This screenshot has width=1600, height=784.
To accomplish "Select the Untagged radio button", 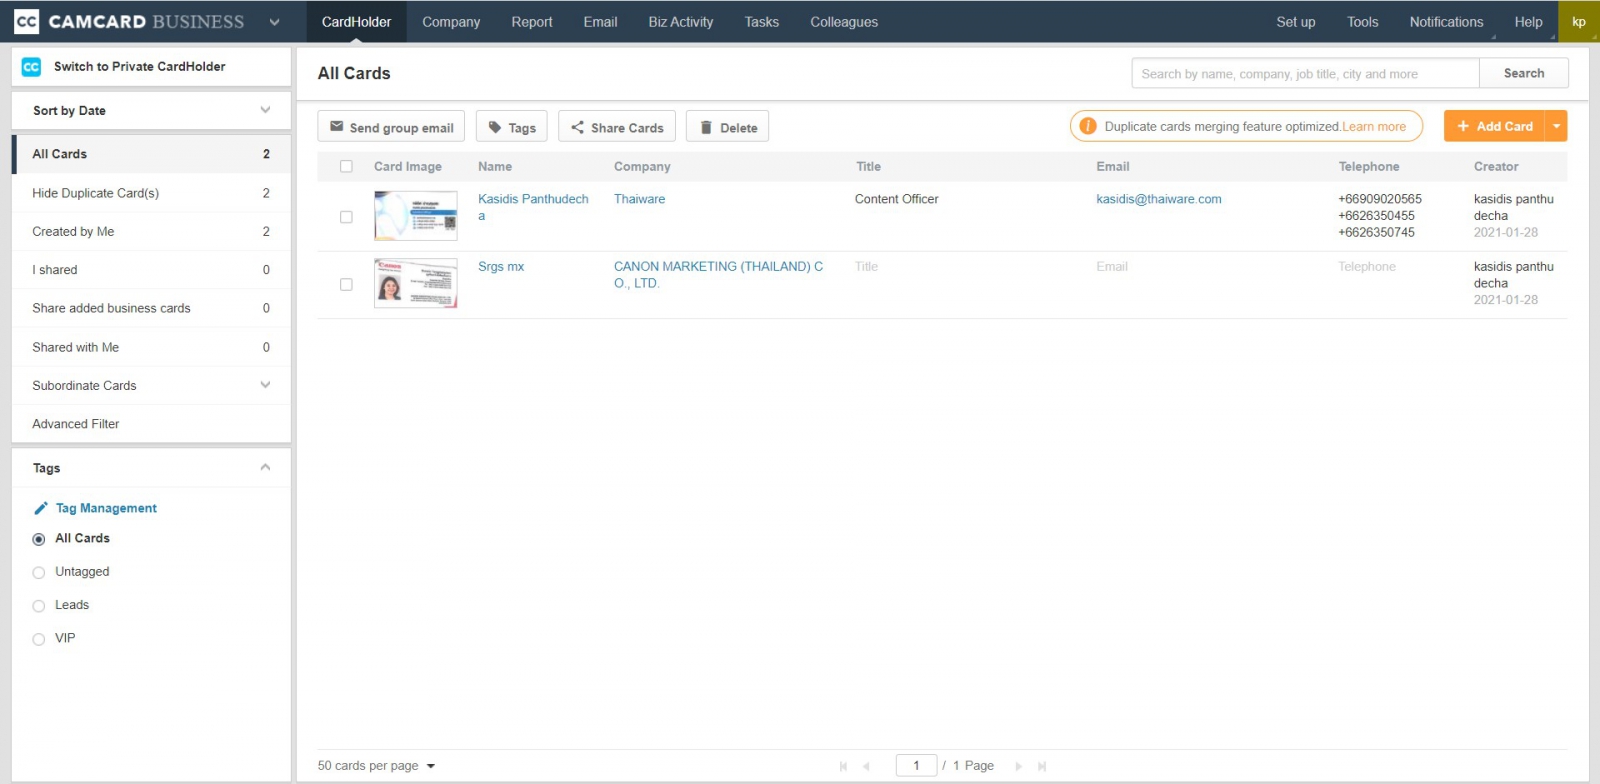I will pos(39,573).
